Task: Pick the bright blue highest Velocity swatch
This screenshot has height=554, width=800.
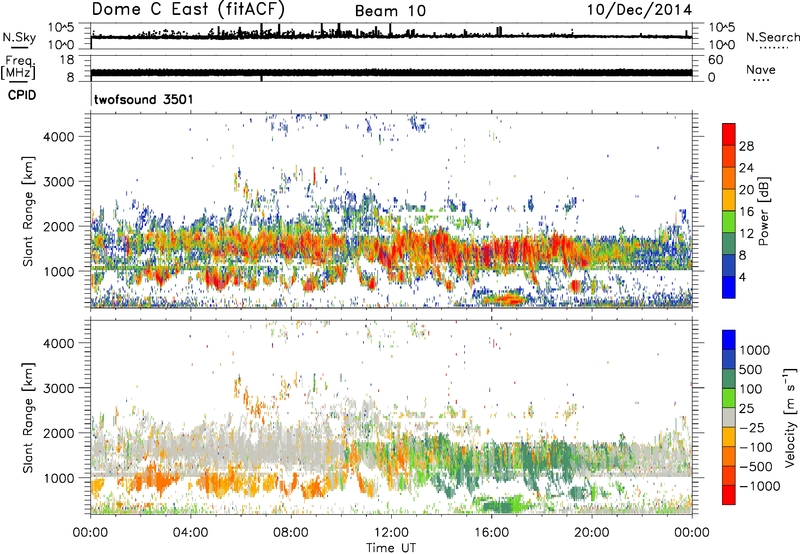Action: coord(729,339)
